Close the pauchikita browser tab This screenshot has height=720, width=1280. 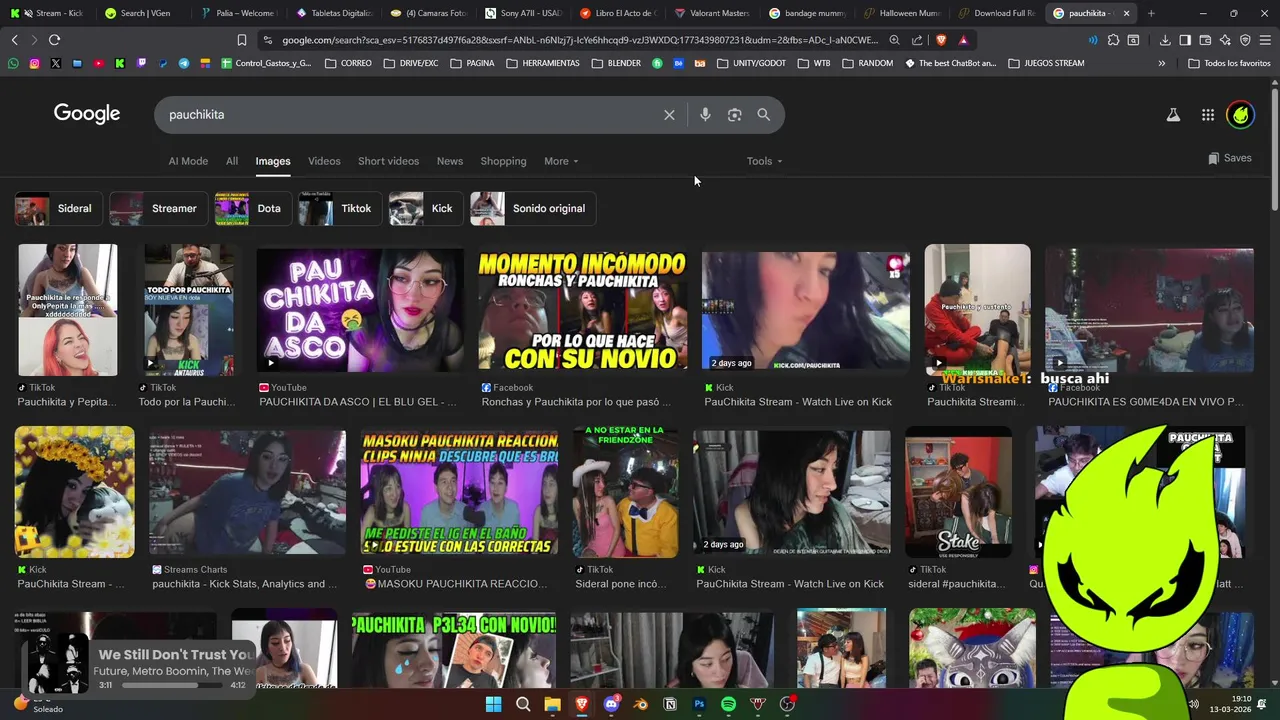point(1126,13)
